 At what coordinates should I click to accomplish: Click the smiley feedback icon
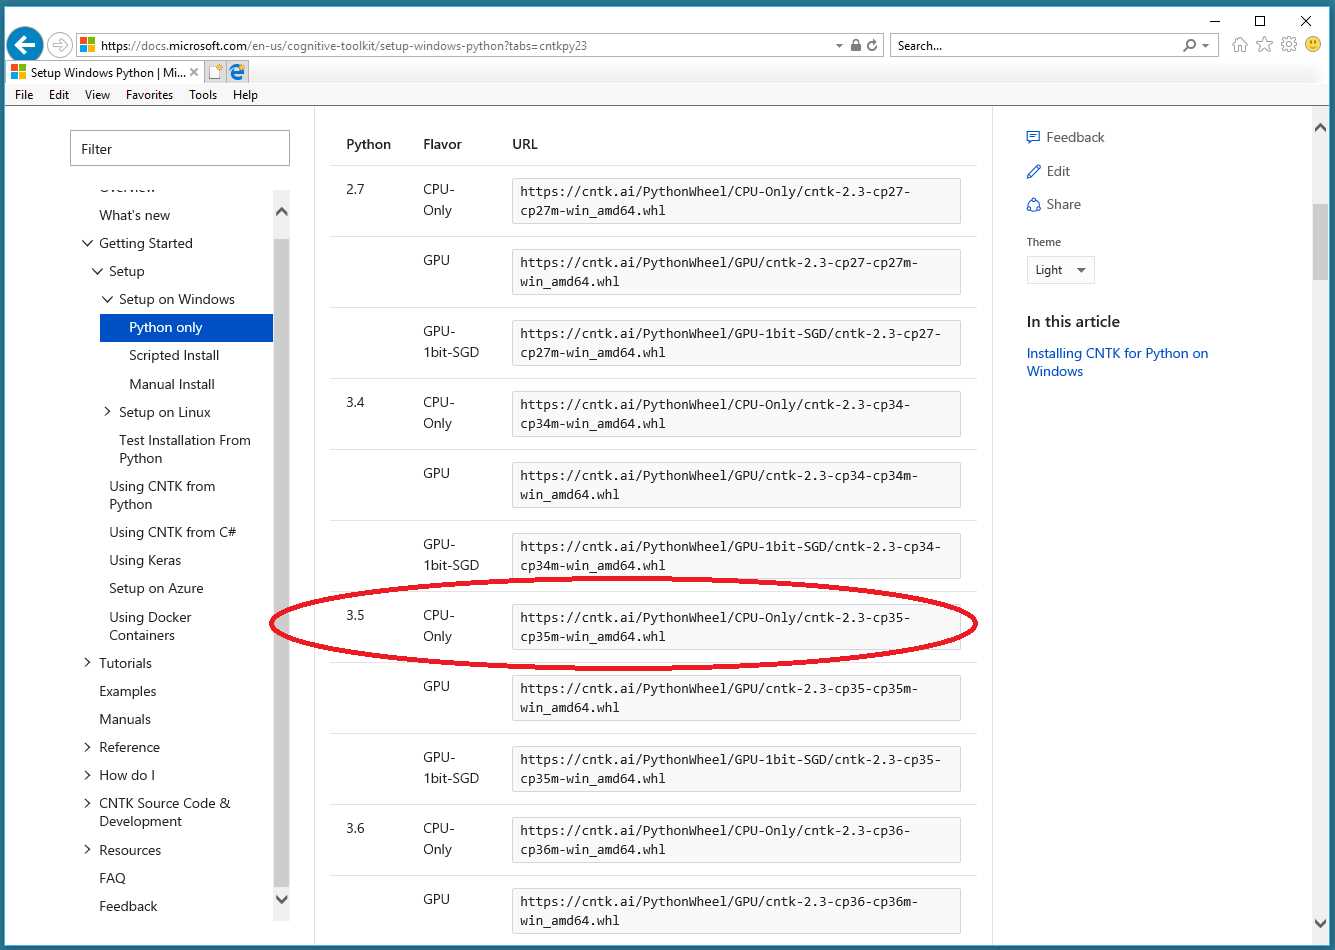[1313, 45]
